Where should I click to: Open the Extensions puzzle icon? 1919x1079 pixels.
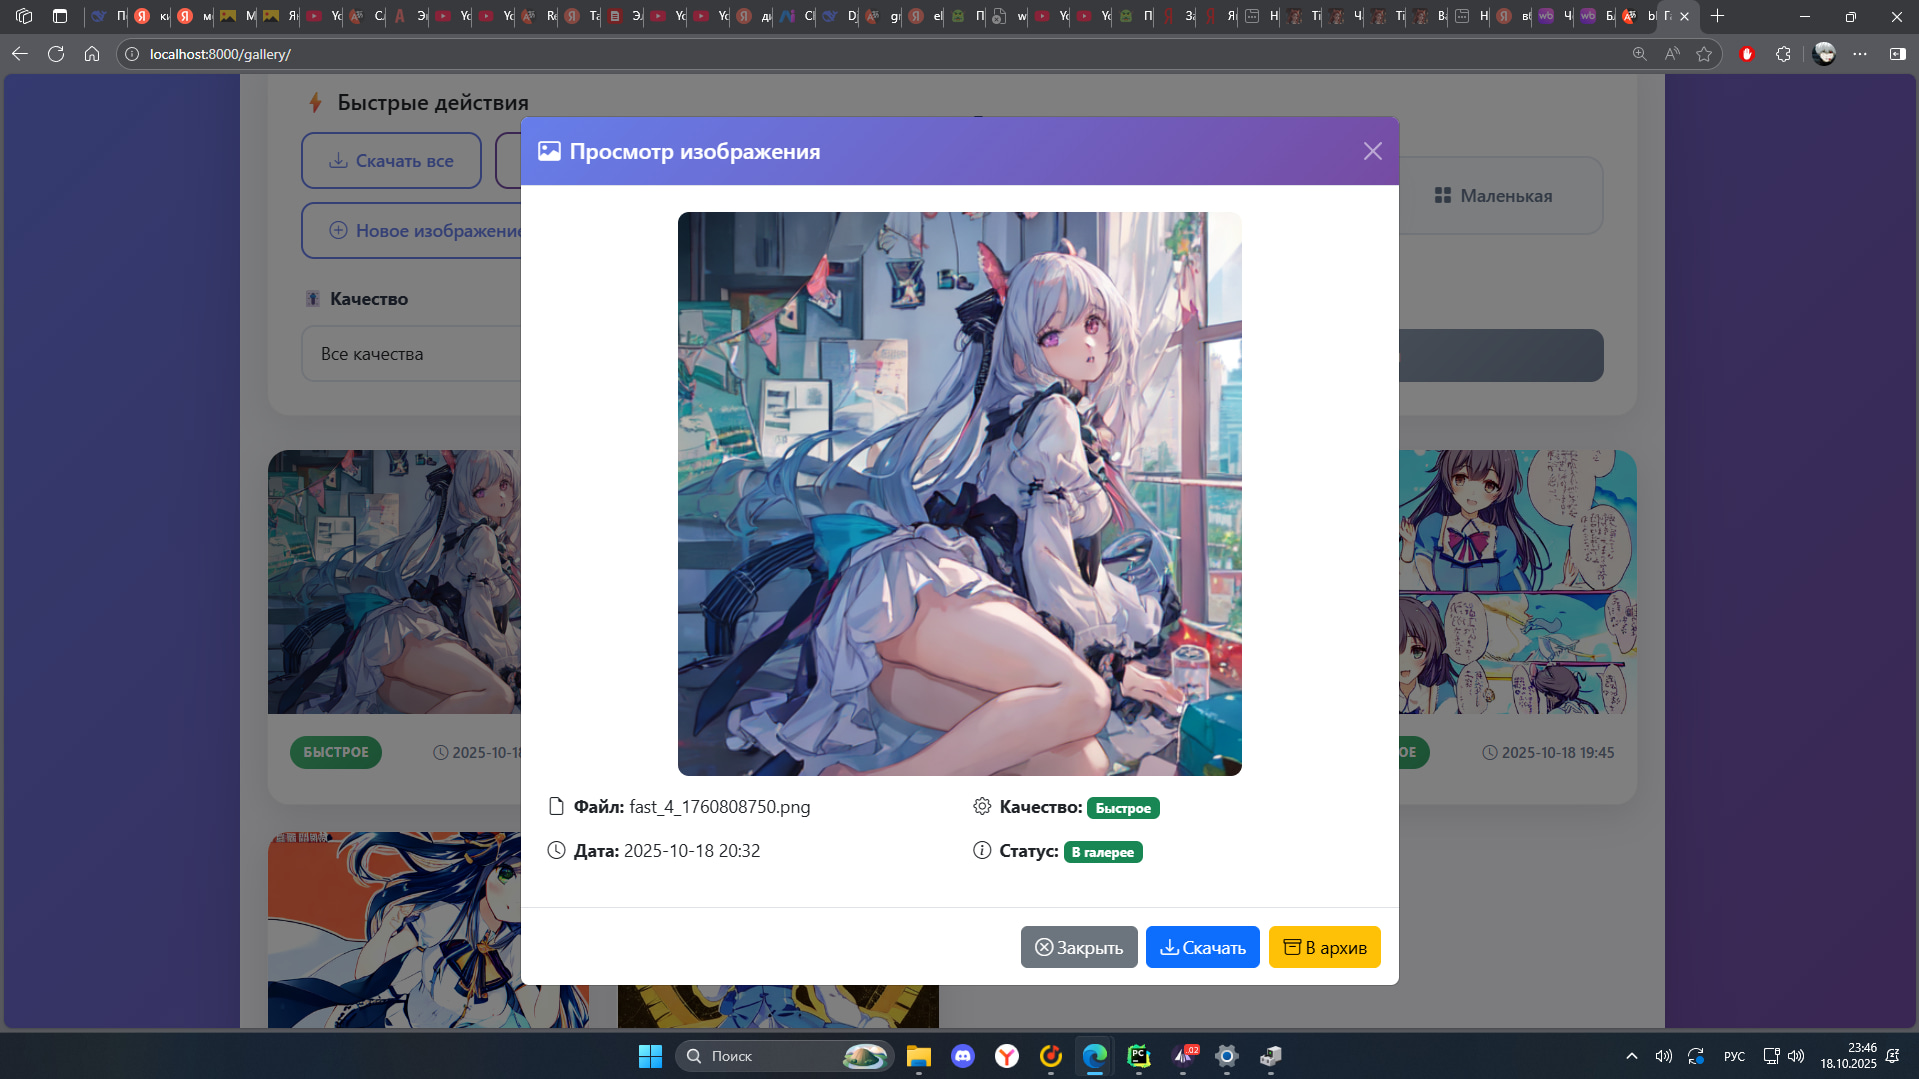pyautogui.click(x=1783, y=54)
